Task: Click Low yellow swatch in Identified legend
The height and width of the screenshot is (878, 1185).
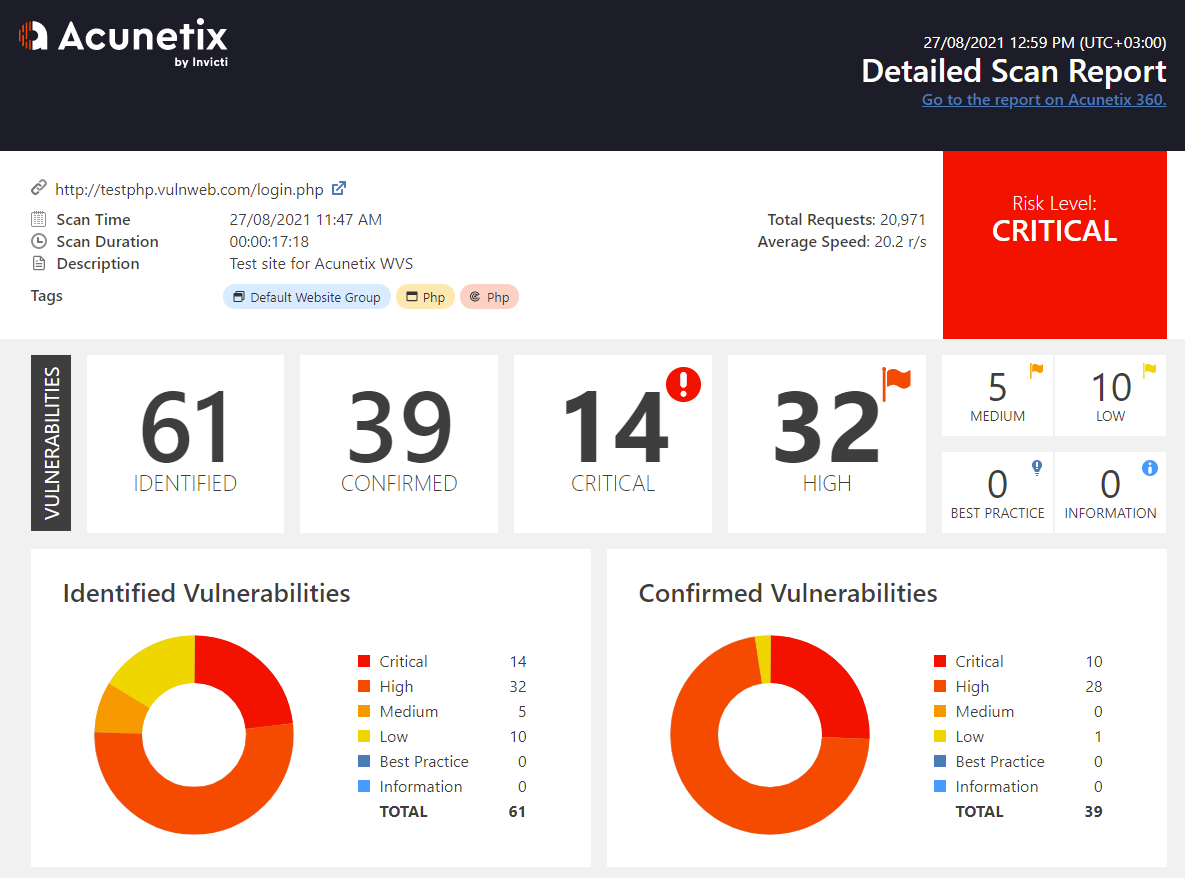Action: (364, 736)
